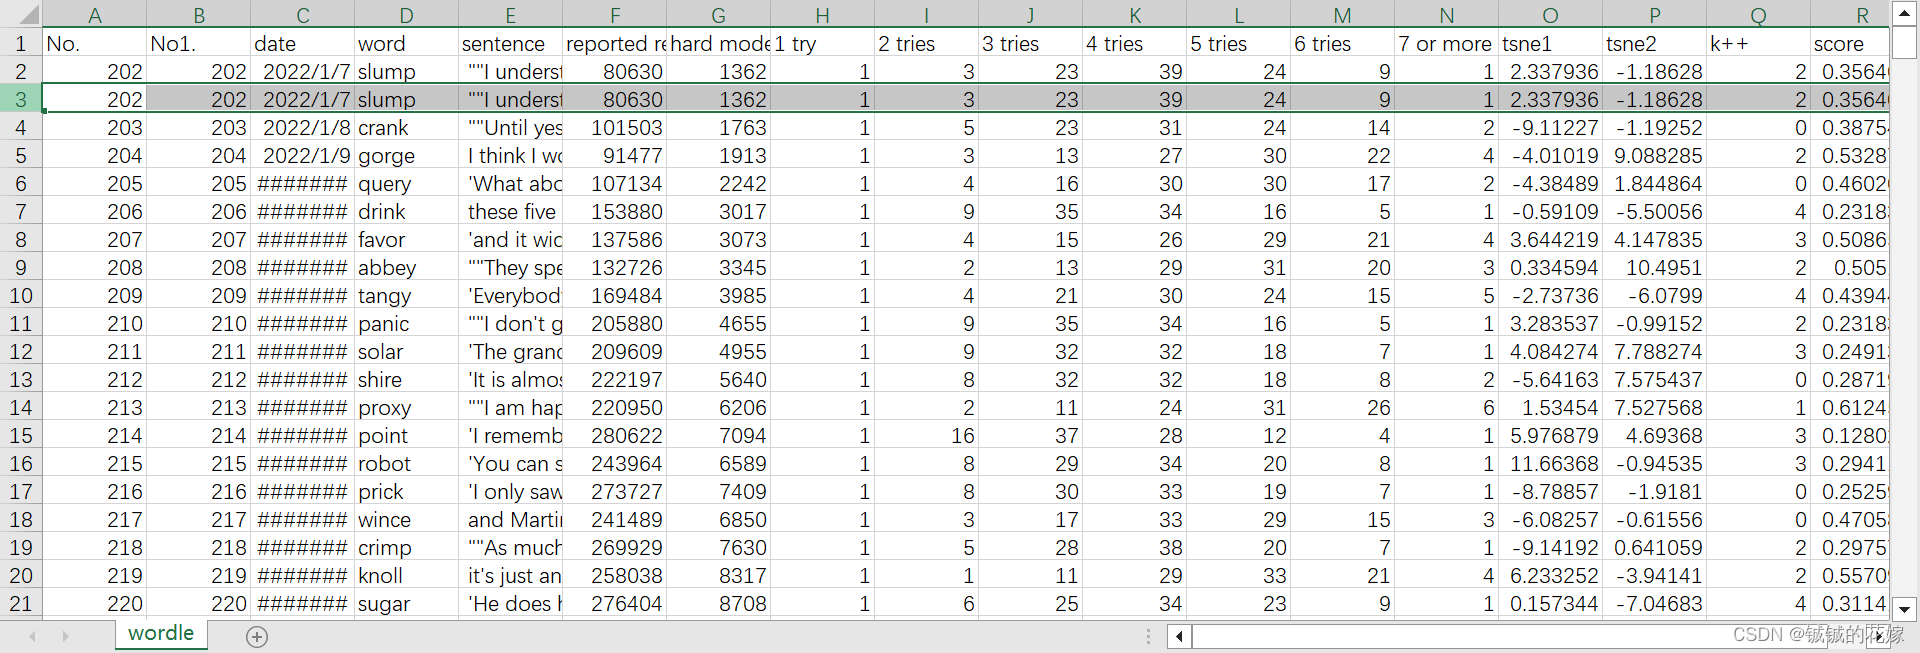
Task: Click the 'No1.' header cell
Action: pyautogui.click(x=199, y=43)
